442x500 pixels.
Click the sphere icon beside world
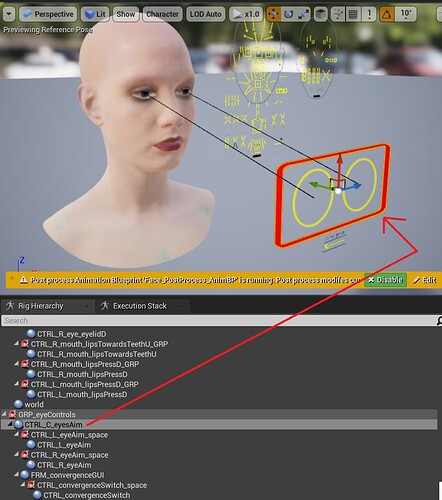tap(18, 404)
